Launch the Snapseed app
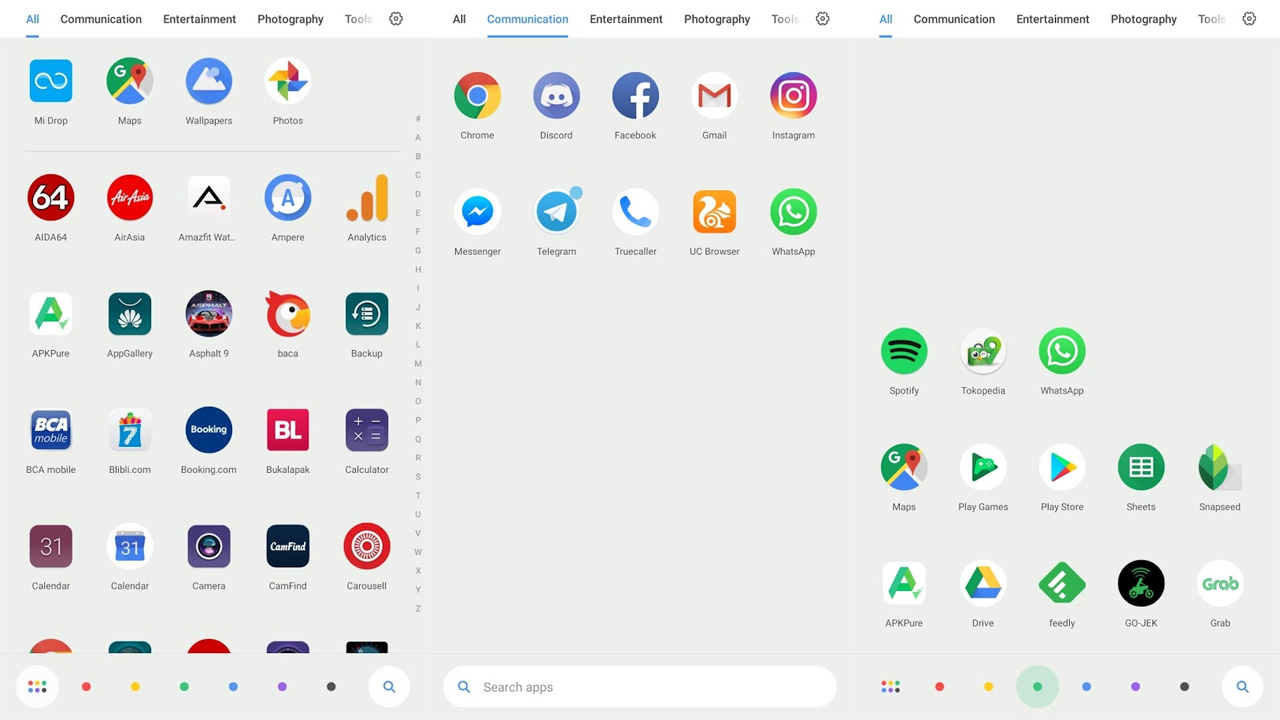The width and height of the screenshot is (1280, 720). click(x=1220, y=467)
